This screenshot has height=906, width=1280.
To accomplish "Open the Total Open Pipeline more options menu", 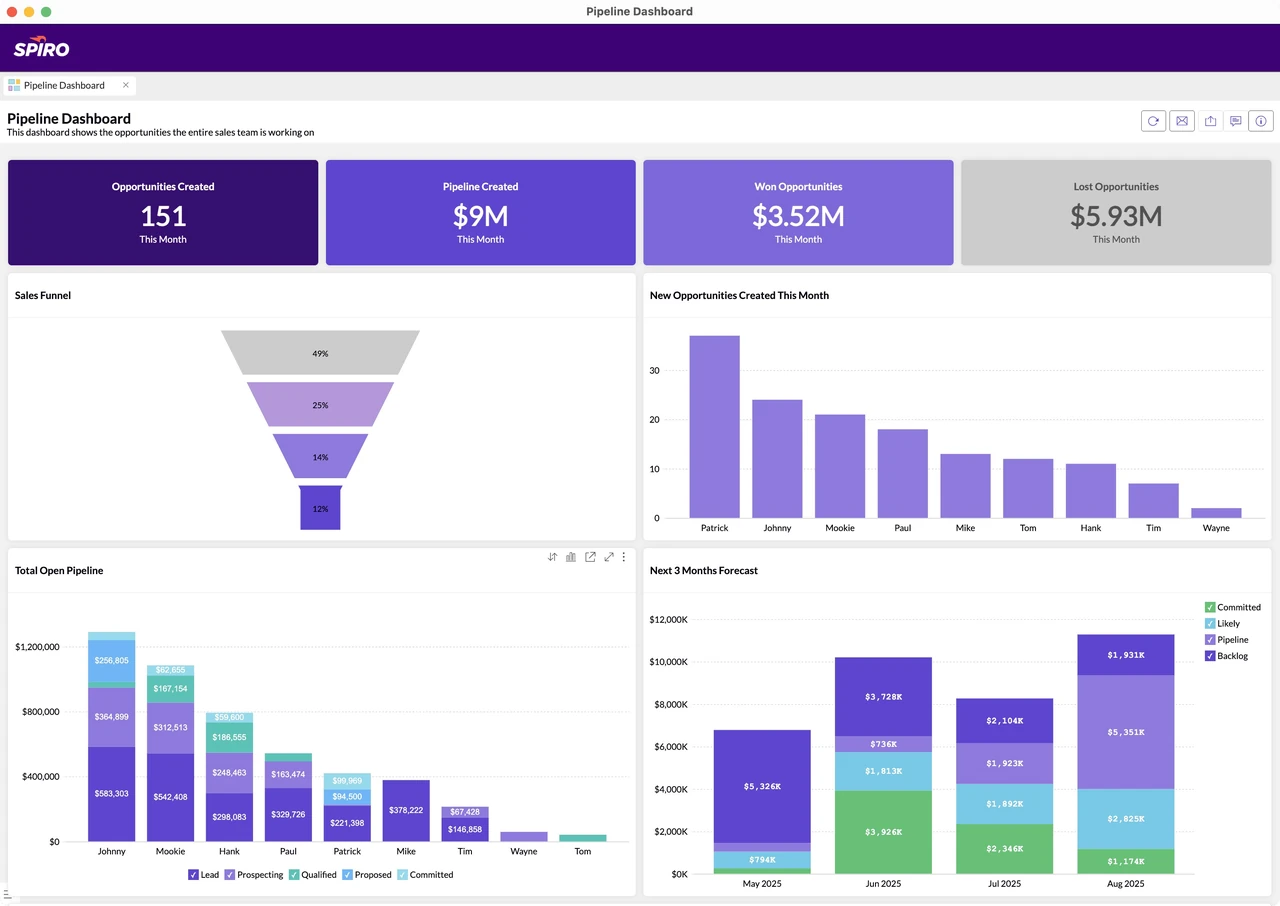I will pos(624,557).
